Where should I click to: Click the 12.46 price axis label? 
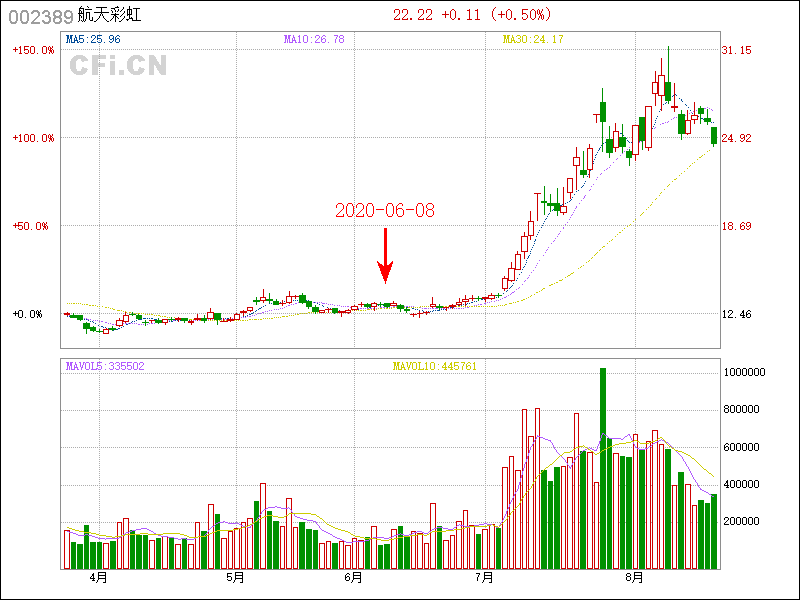click(737, 314)
